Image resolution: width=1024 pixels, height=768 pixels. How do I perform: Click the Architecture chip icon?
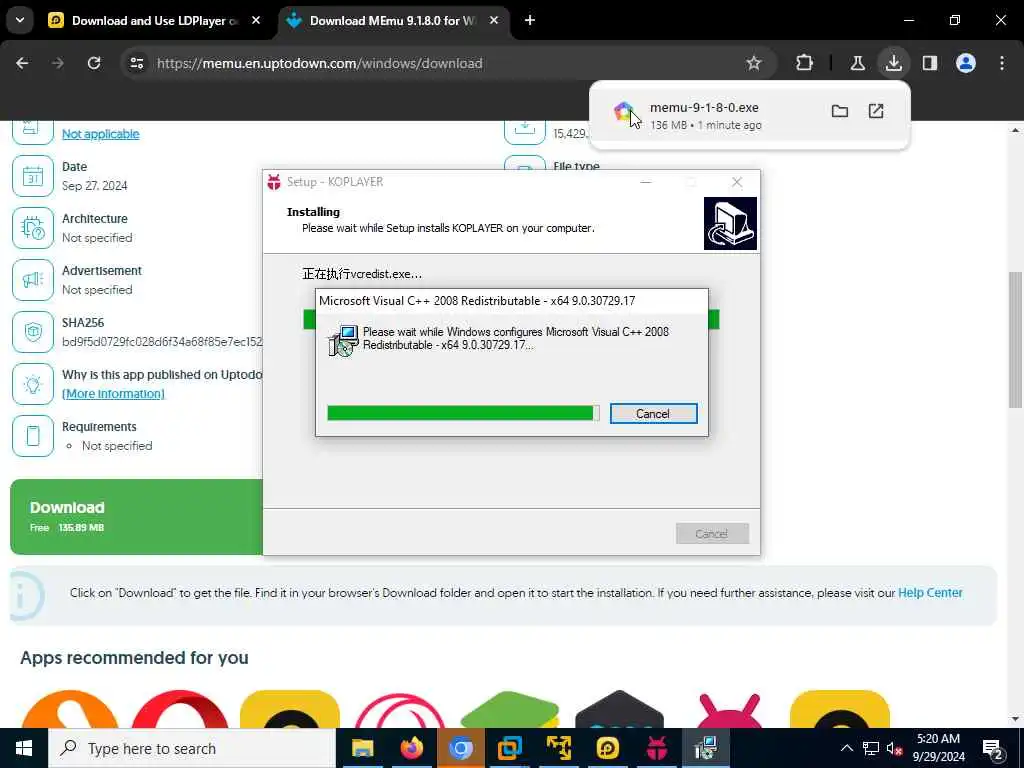(x=33, y=228)
